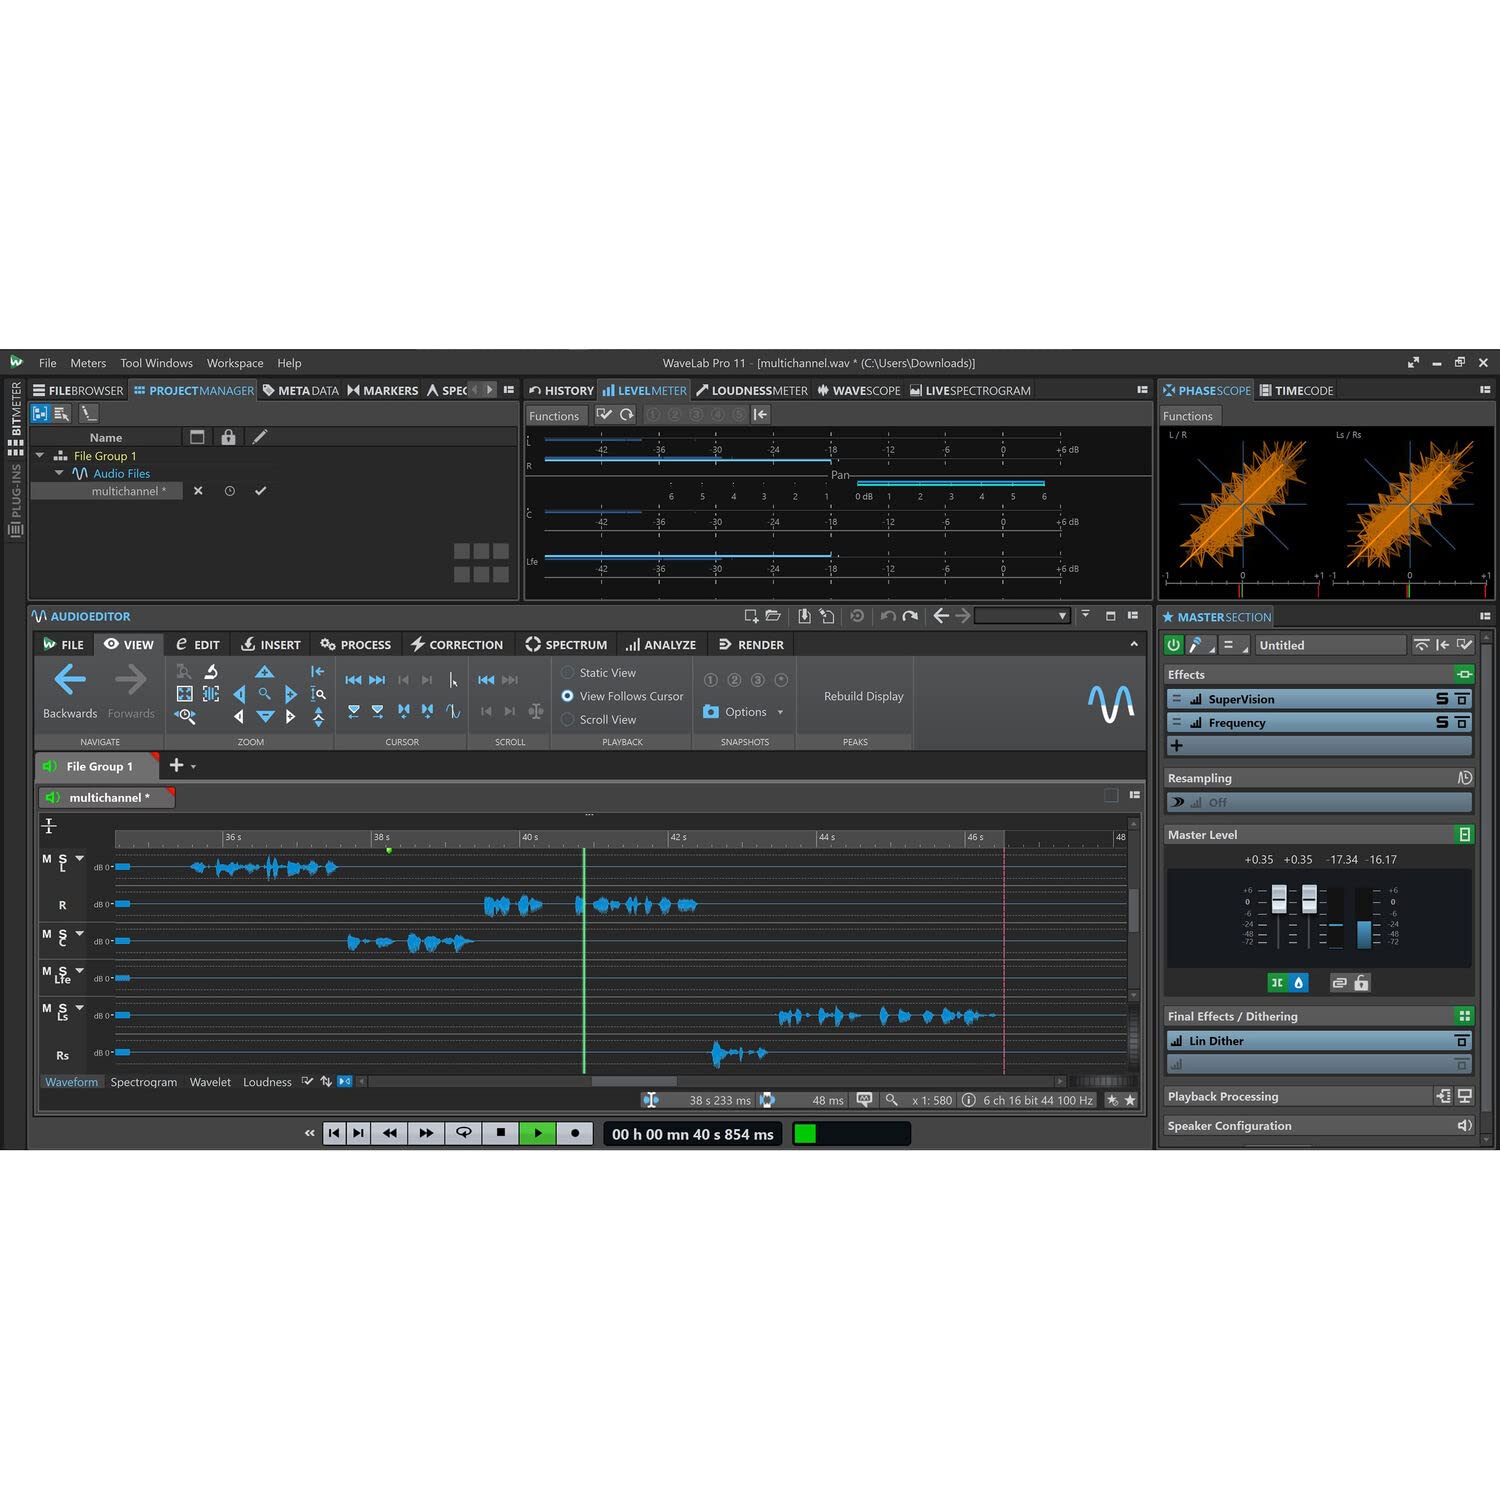Stop playback with the square stop button
Viewport: 1500px width, 1500px height.
[501, 1133]
